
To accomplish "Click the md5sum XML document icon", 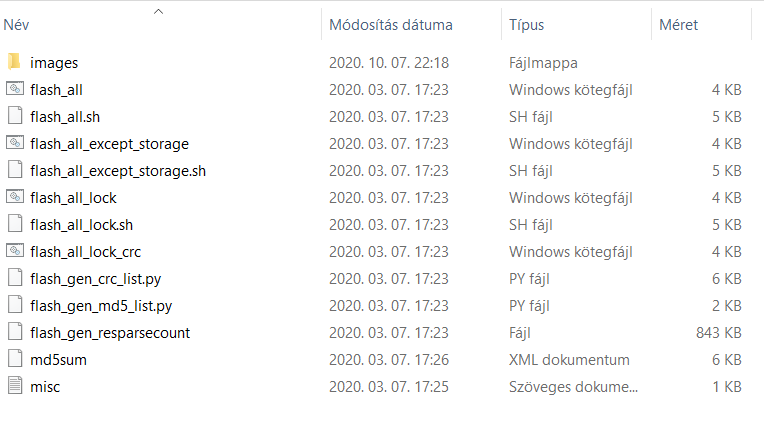I will click(15, 359).
